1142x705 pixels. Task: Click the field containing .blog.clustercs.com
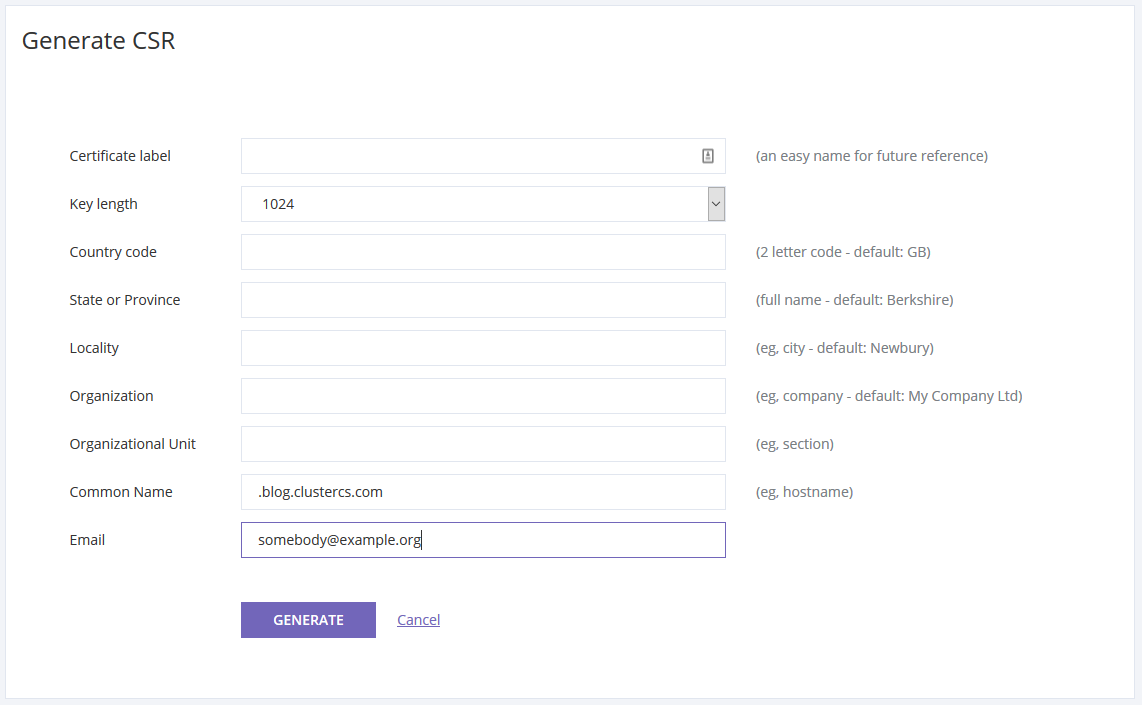click(483, 492)
